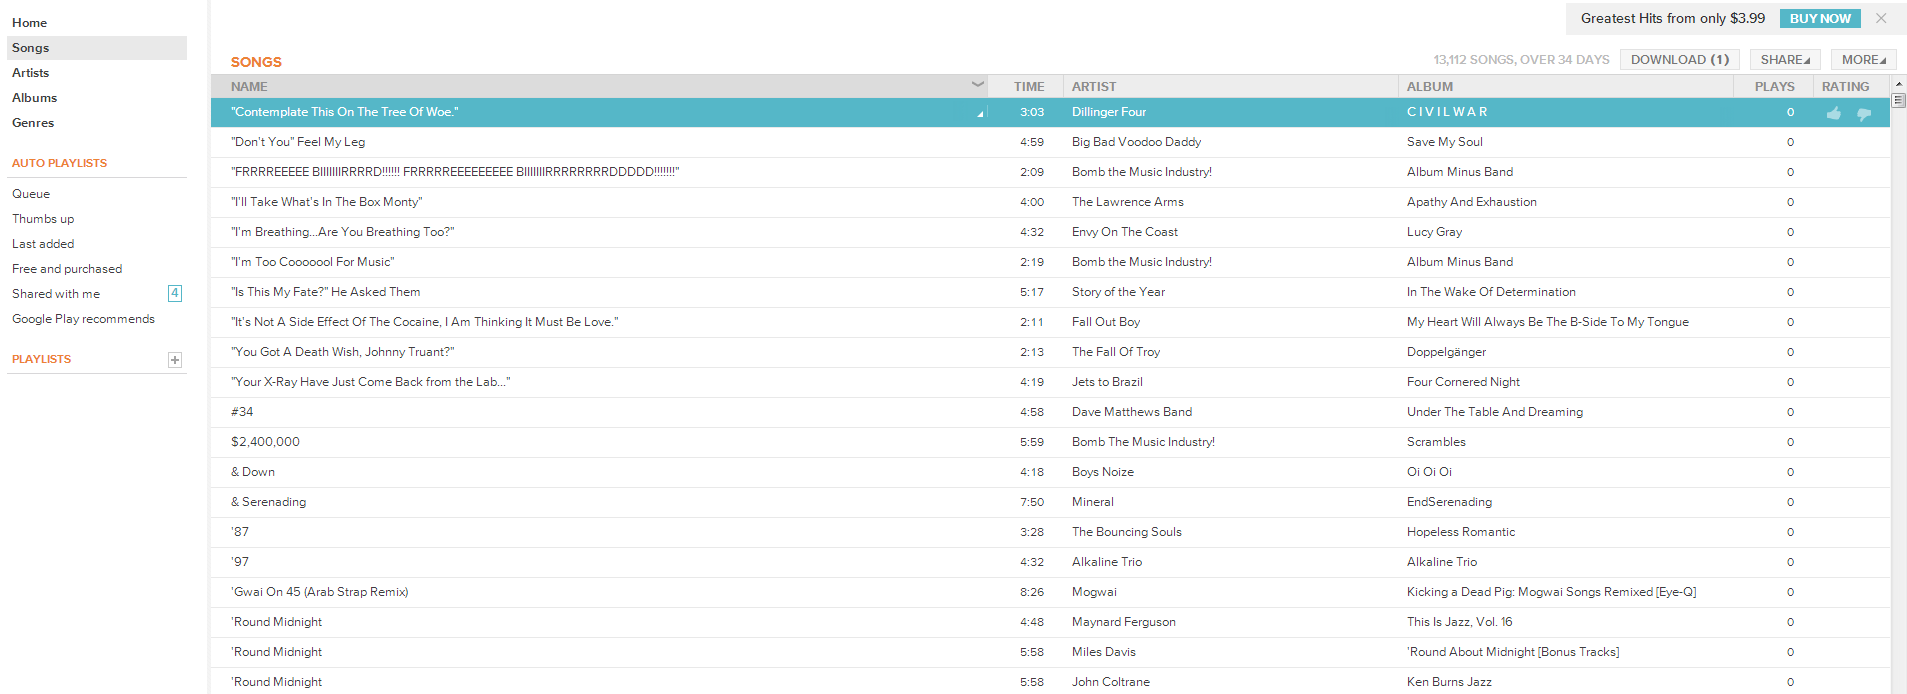Open the Shared with me count badge
This screenshot has height=694, width=1907.
point(175,293)
